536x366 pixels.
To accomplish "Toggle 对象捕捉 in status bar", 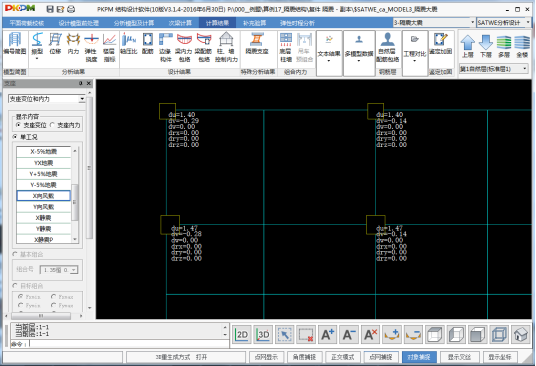I will tap(419, 357).
